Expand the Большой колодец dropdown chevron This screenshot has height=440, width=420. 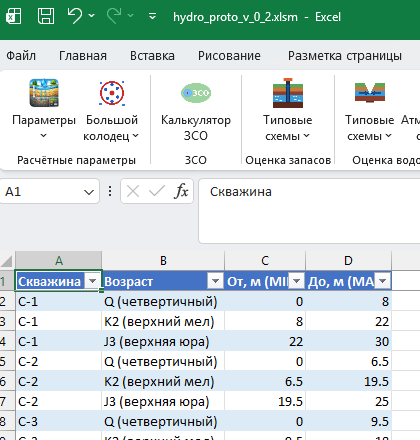[x=135, y=136]
